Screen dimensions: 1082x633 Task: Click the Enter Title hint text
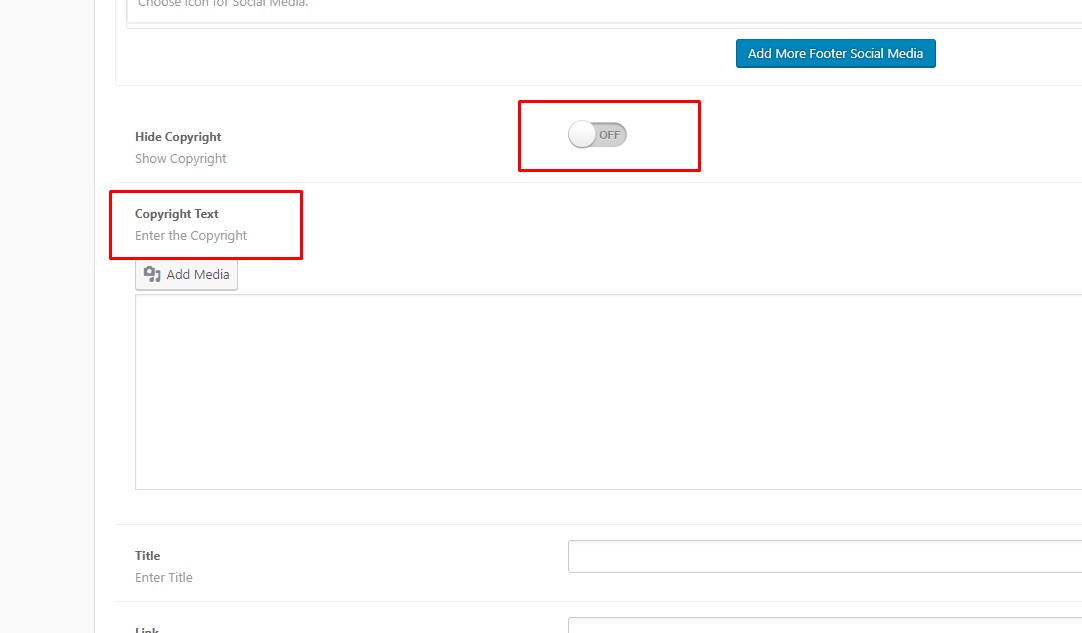pos(164,578)
